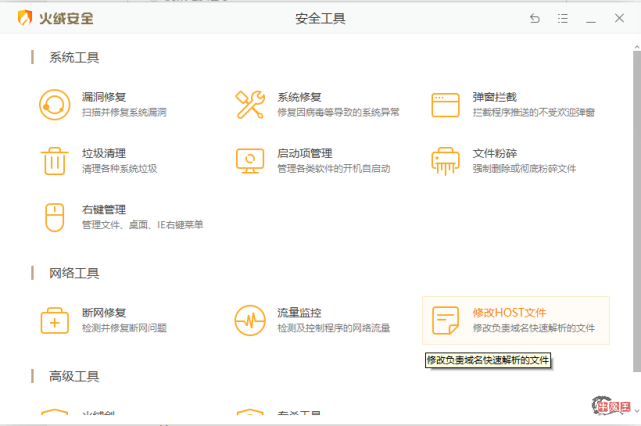Open the 流量监控 pulse monitor icon
The width and height of the screenshot is (641, 426).
tap(250, 321)
